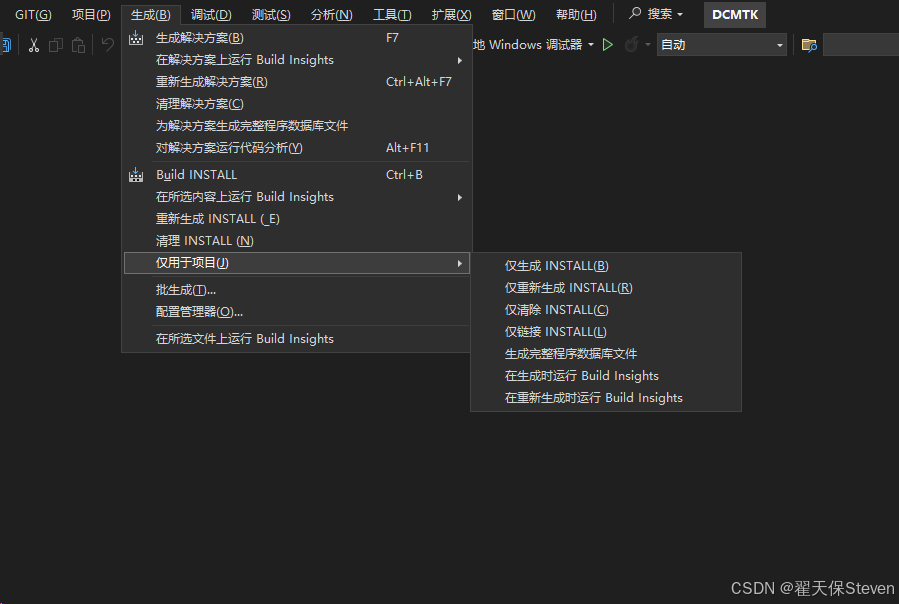899x604 pixels.
Task: Open the 自动 combo box
Action: 721,45
